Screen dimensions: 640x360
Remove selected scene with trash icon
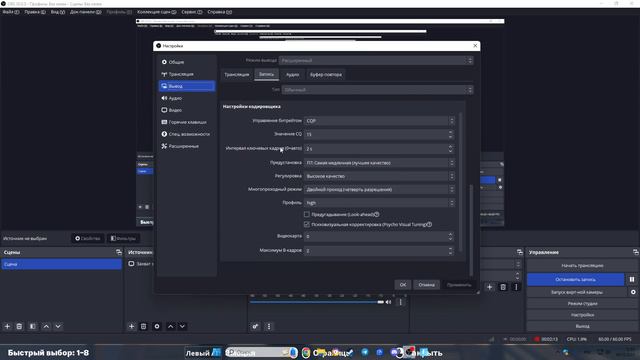coord(19,327)
